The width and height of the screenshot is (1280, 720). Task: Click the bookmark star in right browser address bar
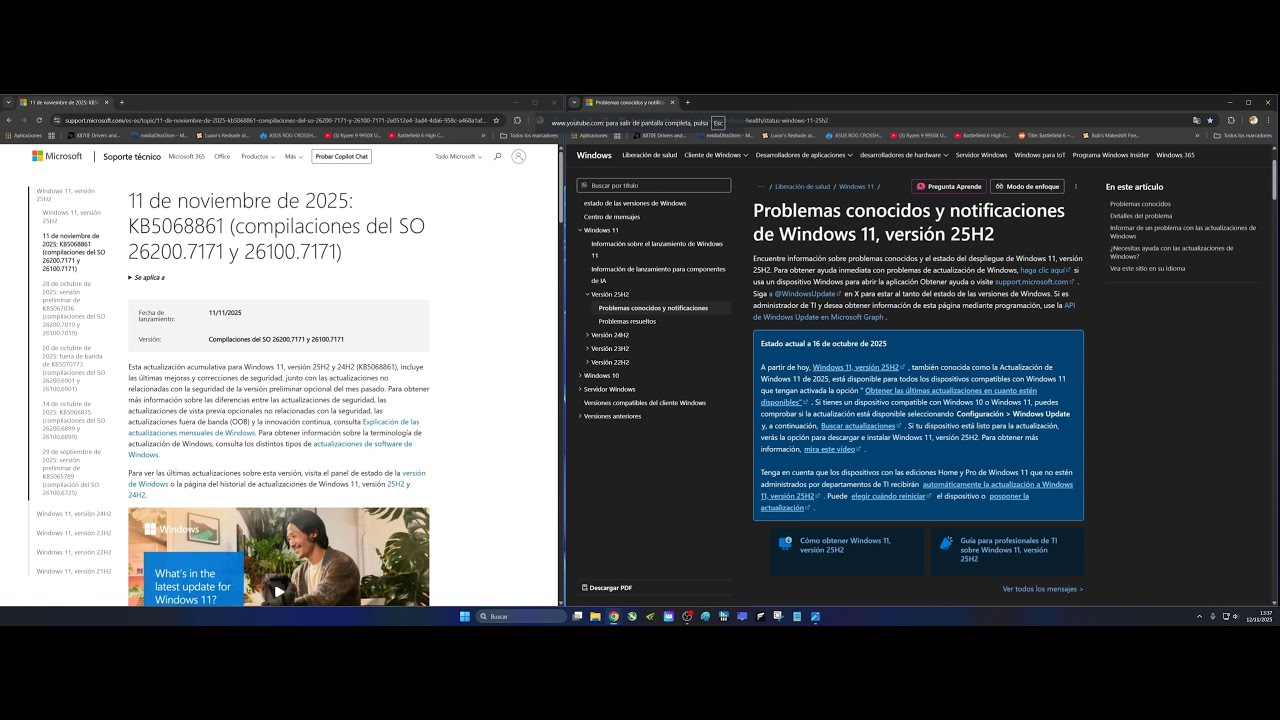pyautogui.click(x=1210, y=120)
